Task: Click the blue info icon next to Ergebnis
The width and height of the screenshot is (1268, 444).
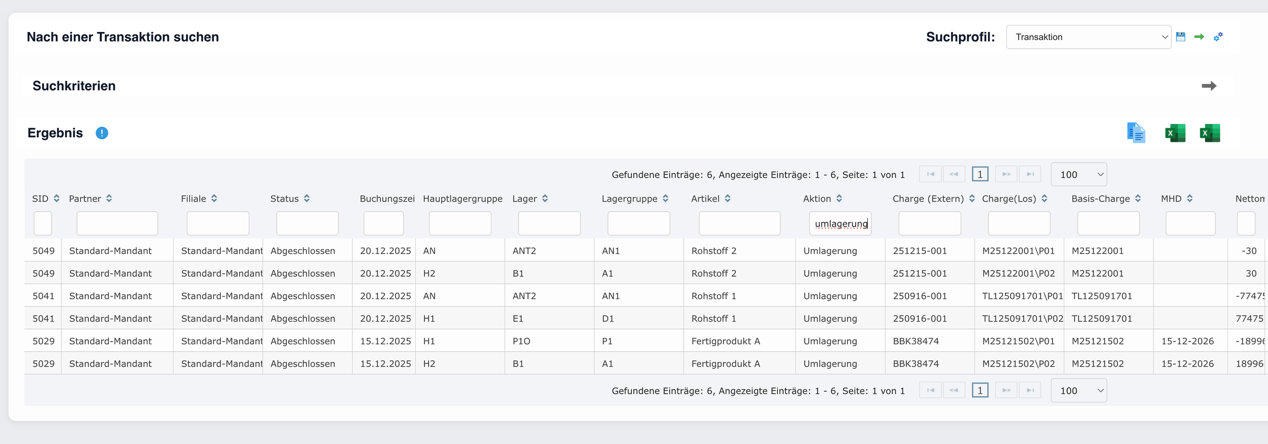Action: (x=102, y=133)
